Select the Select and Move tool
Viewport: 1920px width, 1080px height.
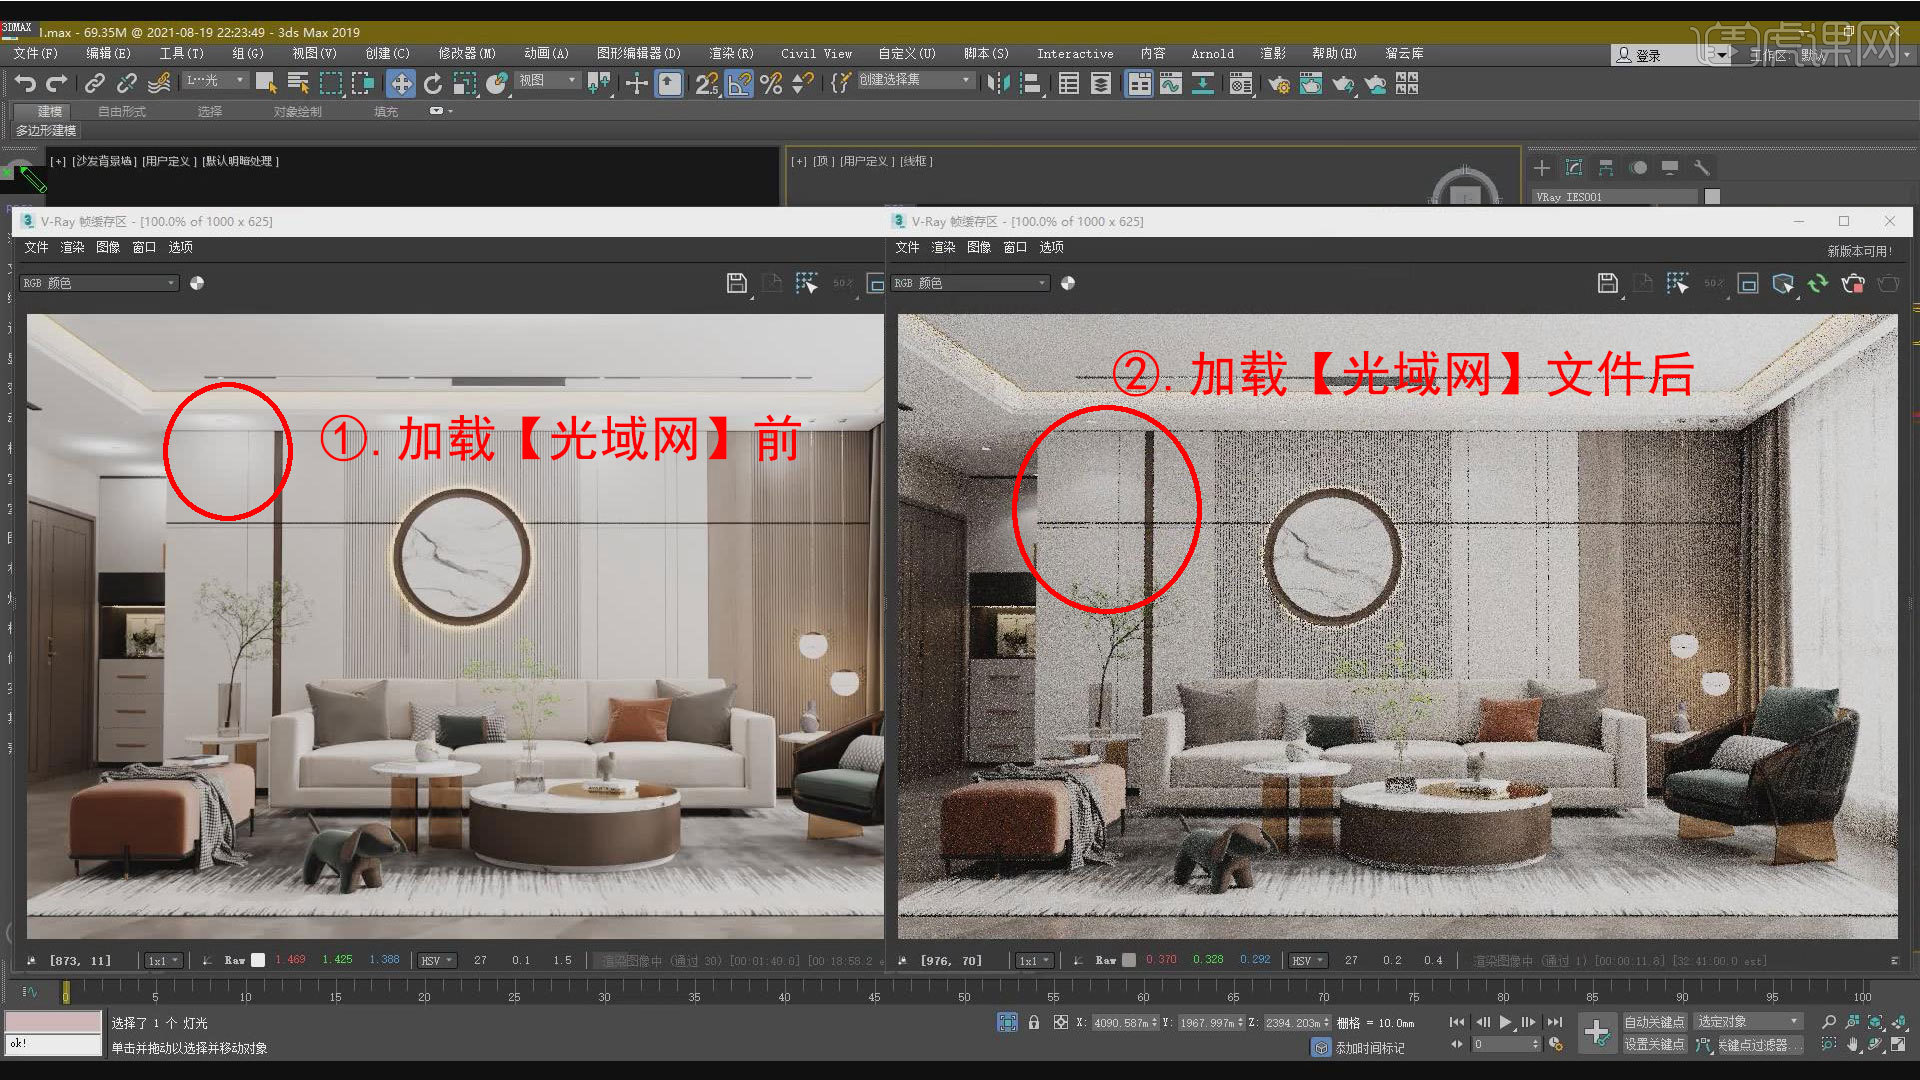401,84
